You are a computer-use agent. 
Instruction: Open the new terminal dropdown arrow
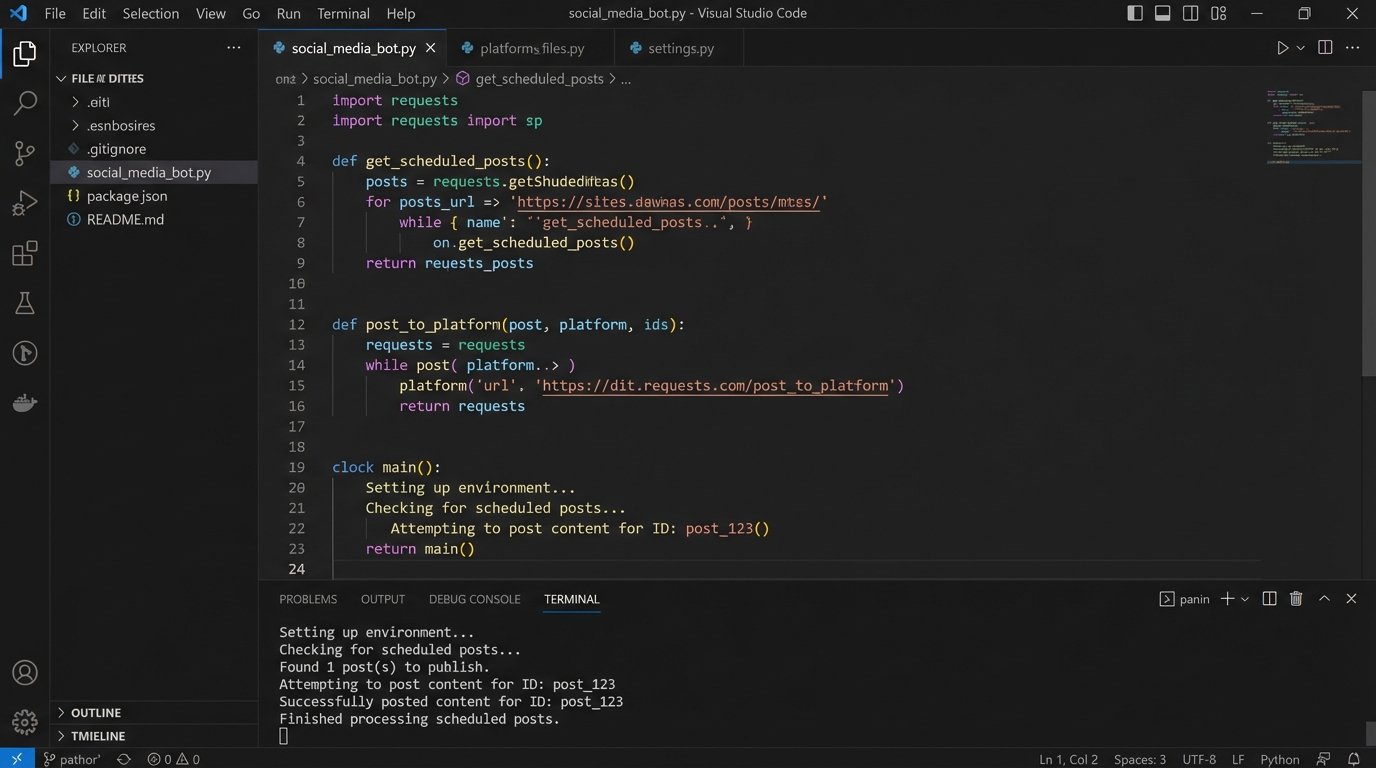[x=1245, y=599]
